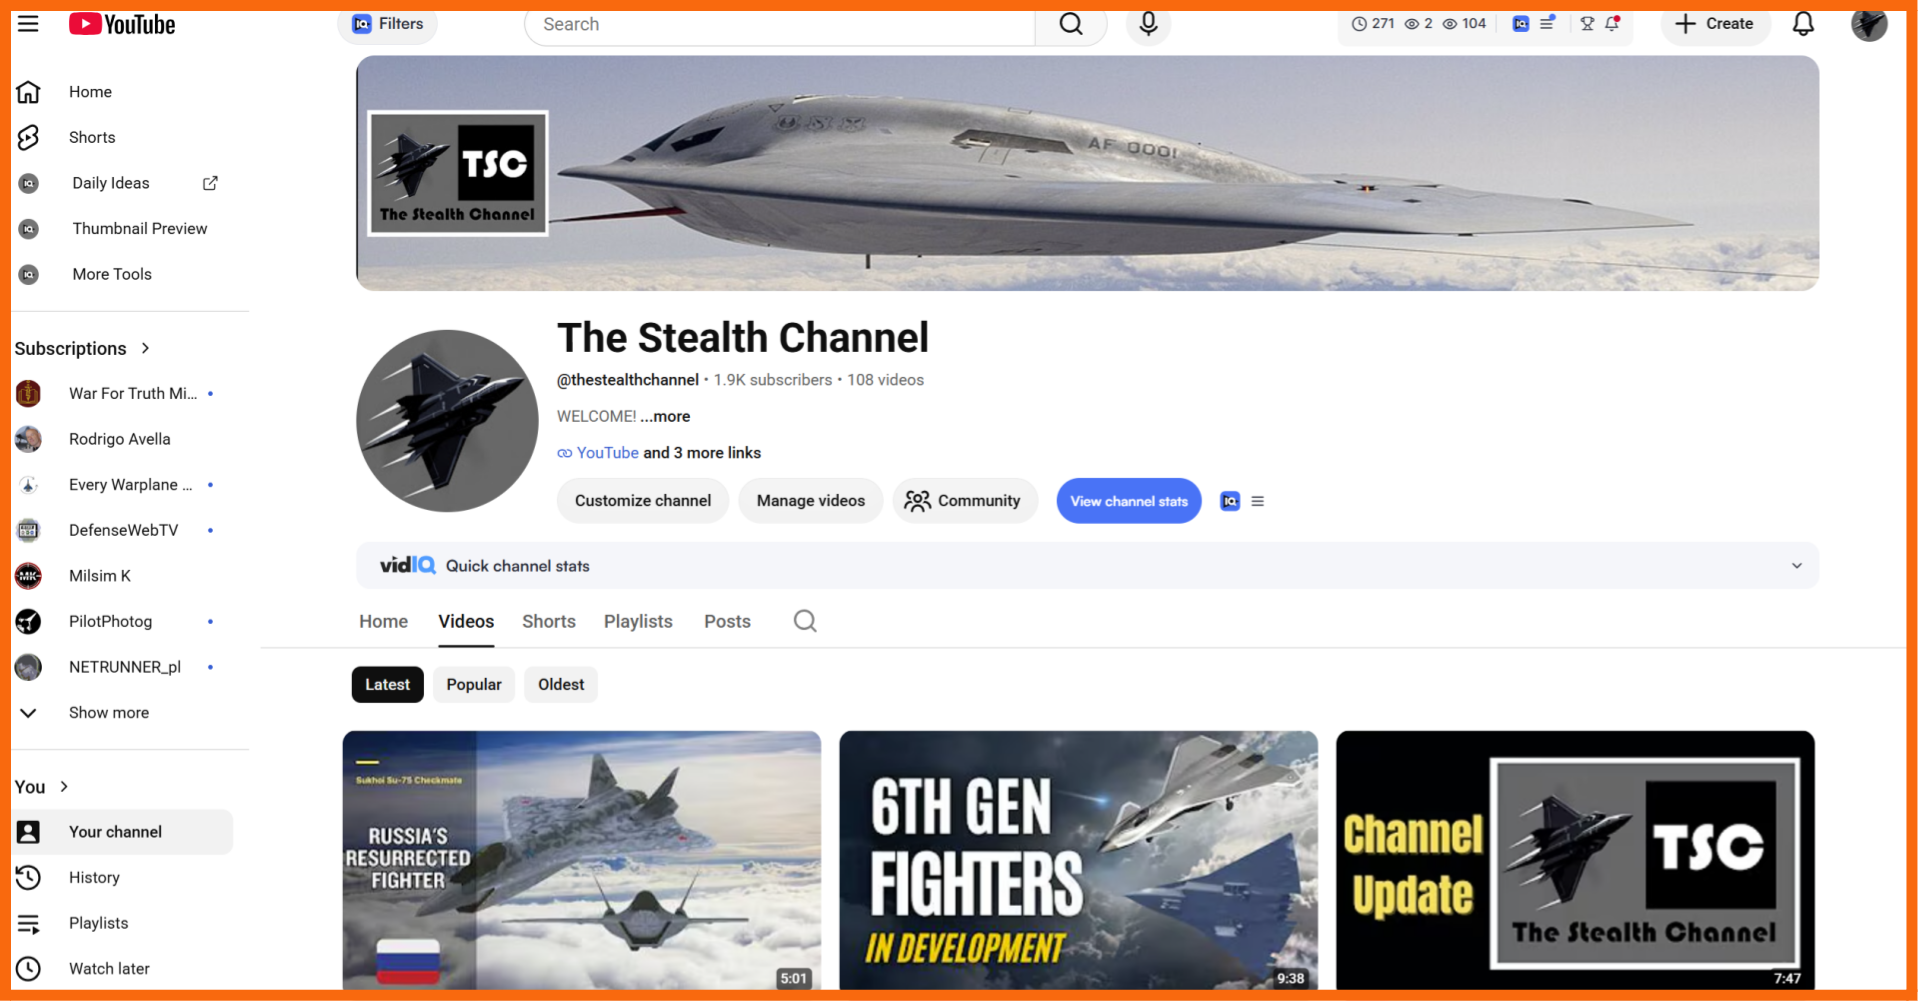Open War For Truth Mi... subscription

122,394
